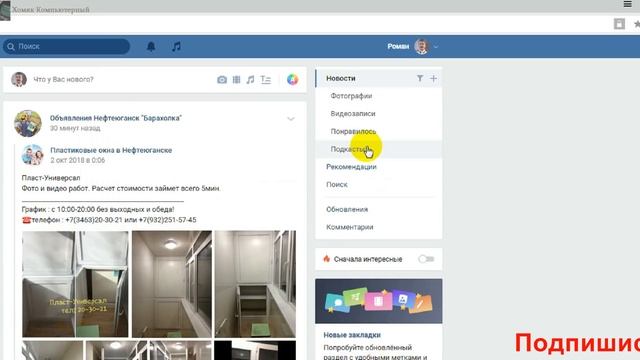
Task: Open the article editor icon
Action: click(x=266, y=80)
